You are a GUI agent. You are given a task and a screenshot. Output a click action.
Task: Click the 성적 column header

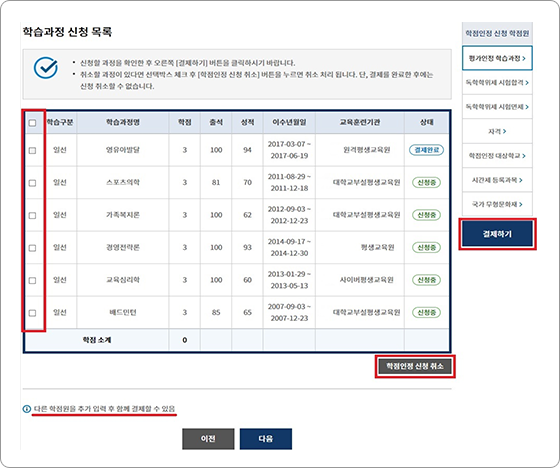(x=248, y=122)
